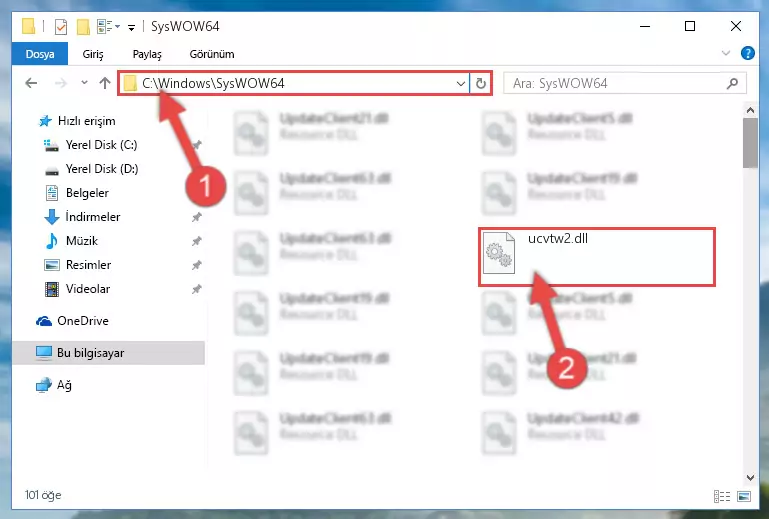The height and width of the screenshot is (519, 769).
Task: Click the 101 öğe status bar text
Action: [43, 495]
